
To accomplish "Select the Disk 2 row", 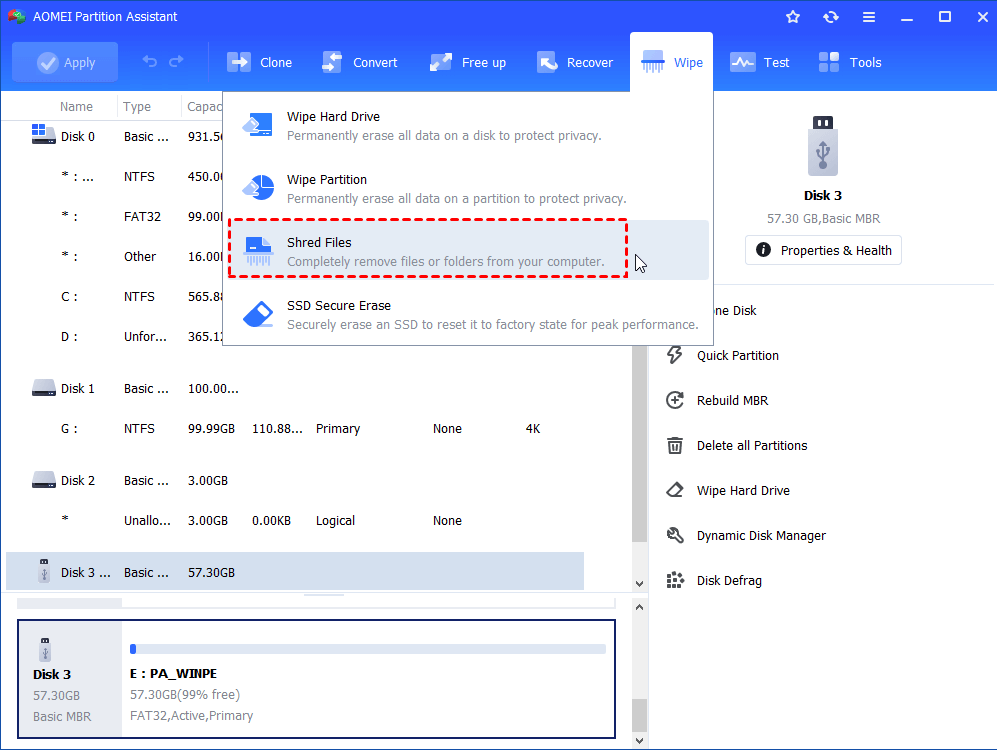I will 295,481.
